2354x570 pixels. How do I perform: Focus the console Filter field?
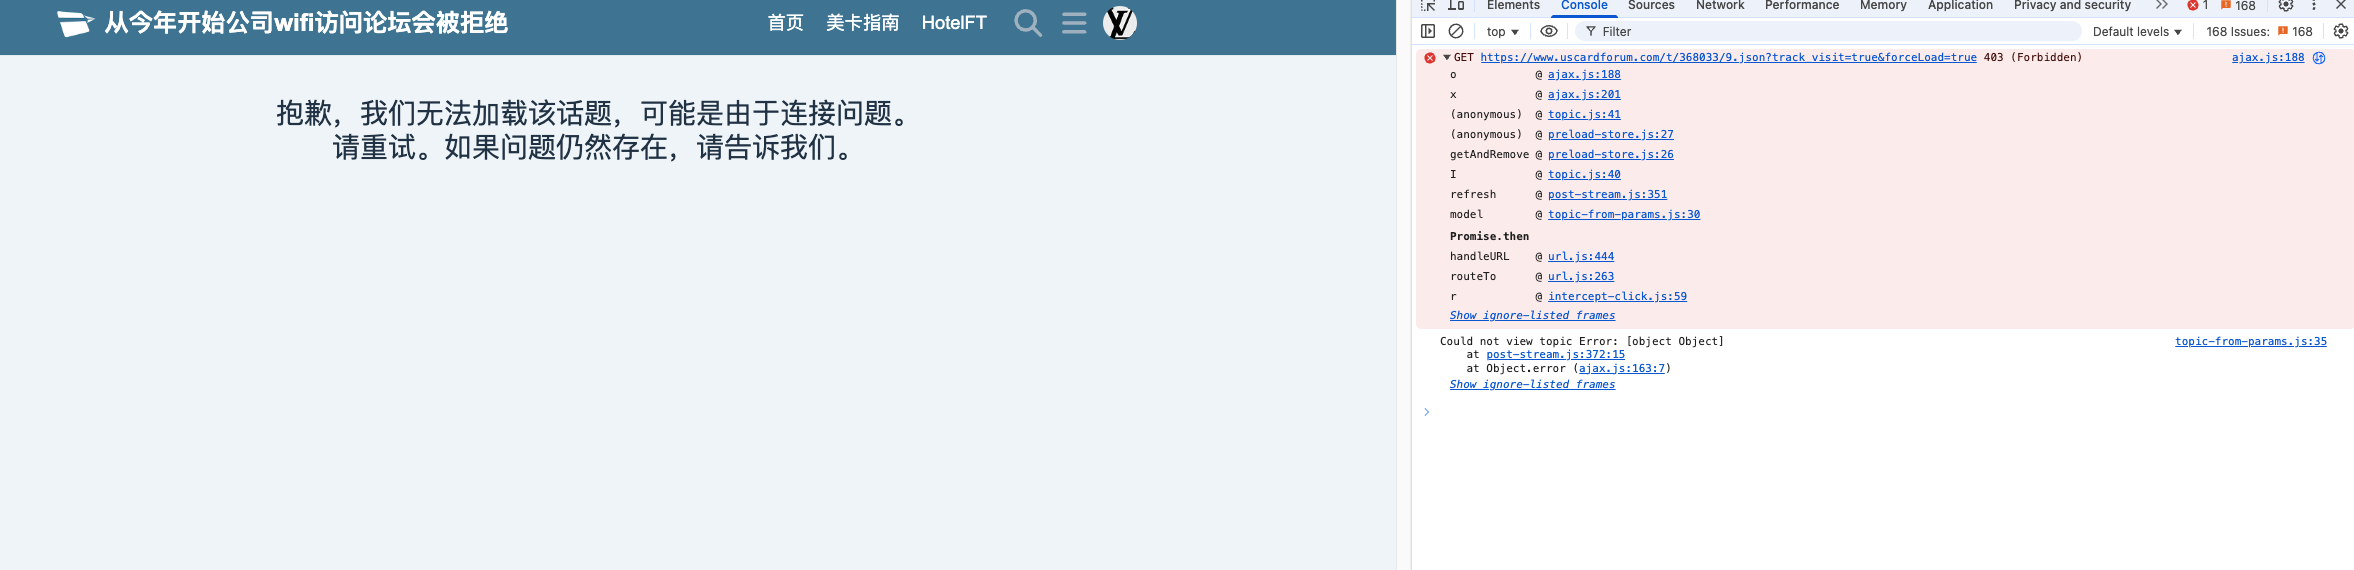coord(1828,32)
